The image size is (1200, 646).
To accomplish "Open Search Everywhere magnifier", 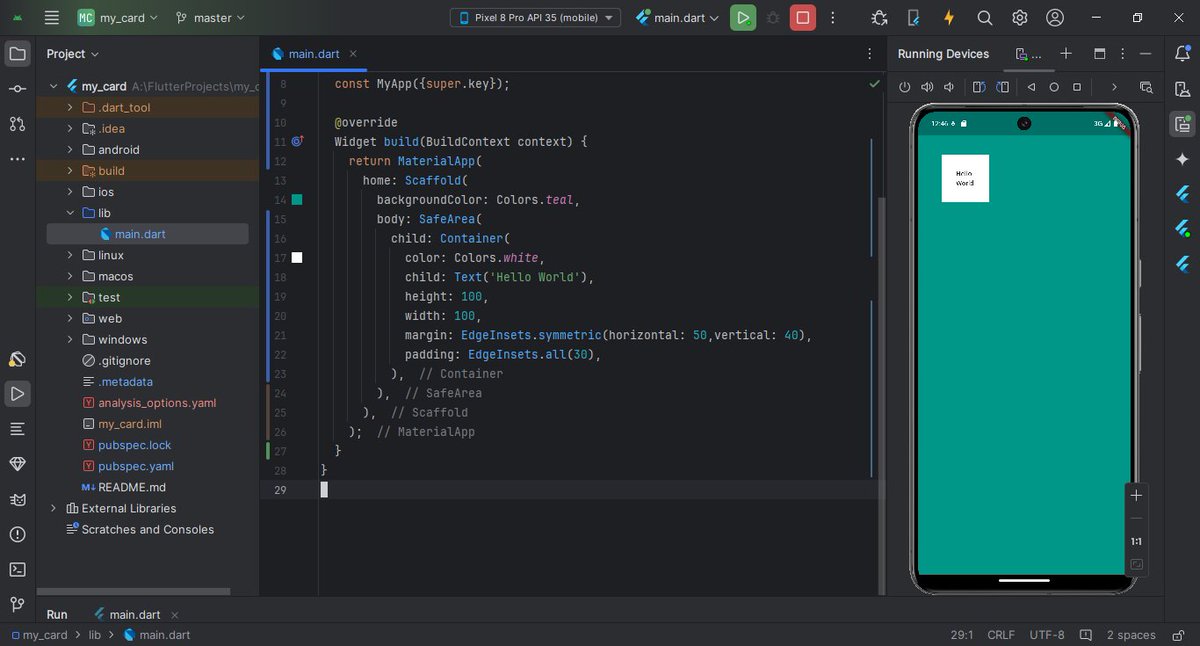I will (985, 18).
